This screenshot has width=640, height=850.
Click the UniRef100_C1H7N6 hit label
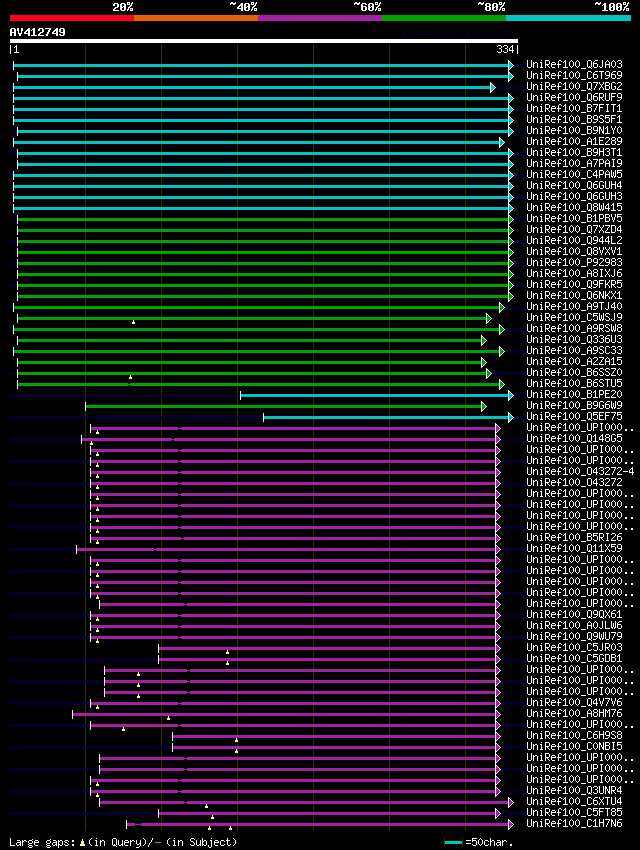coord(574,823)
